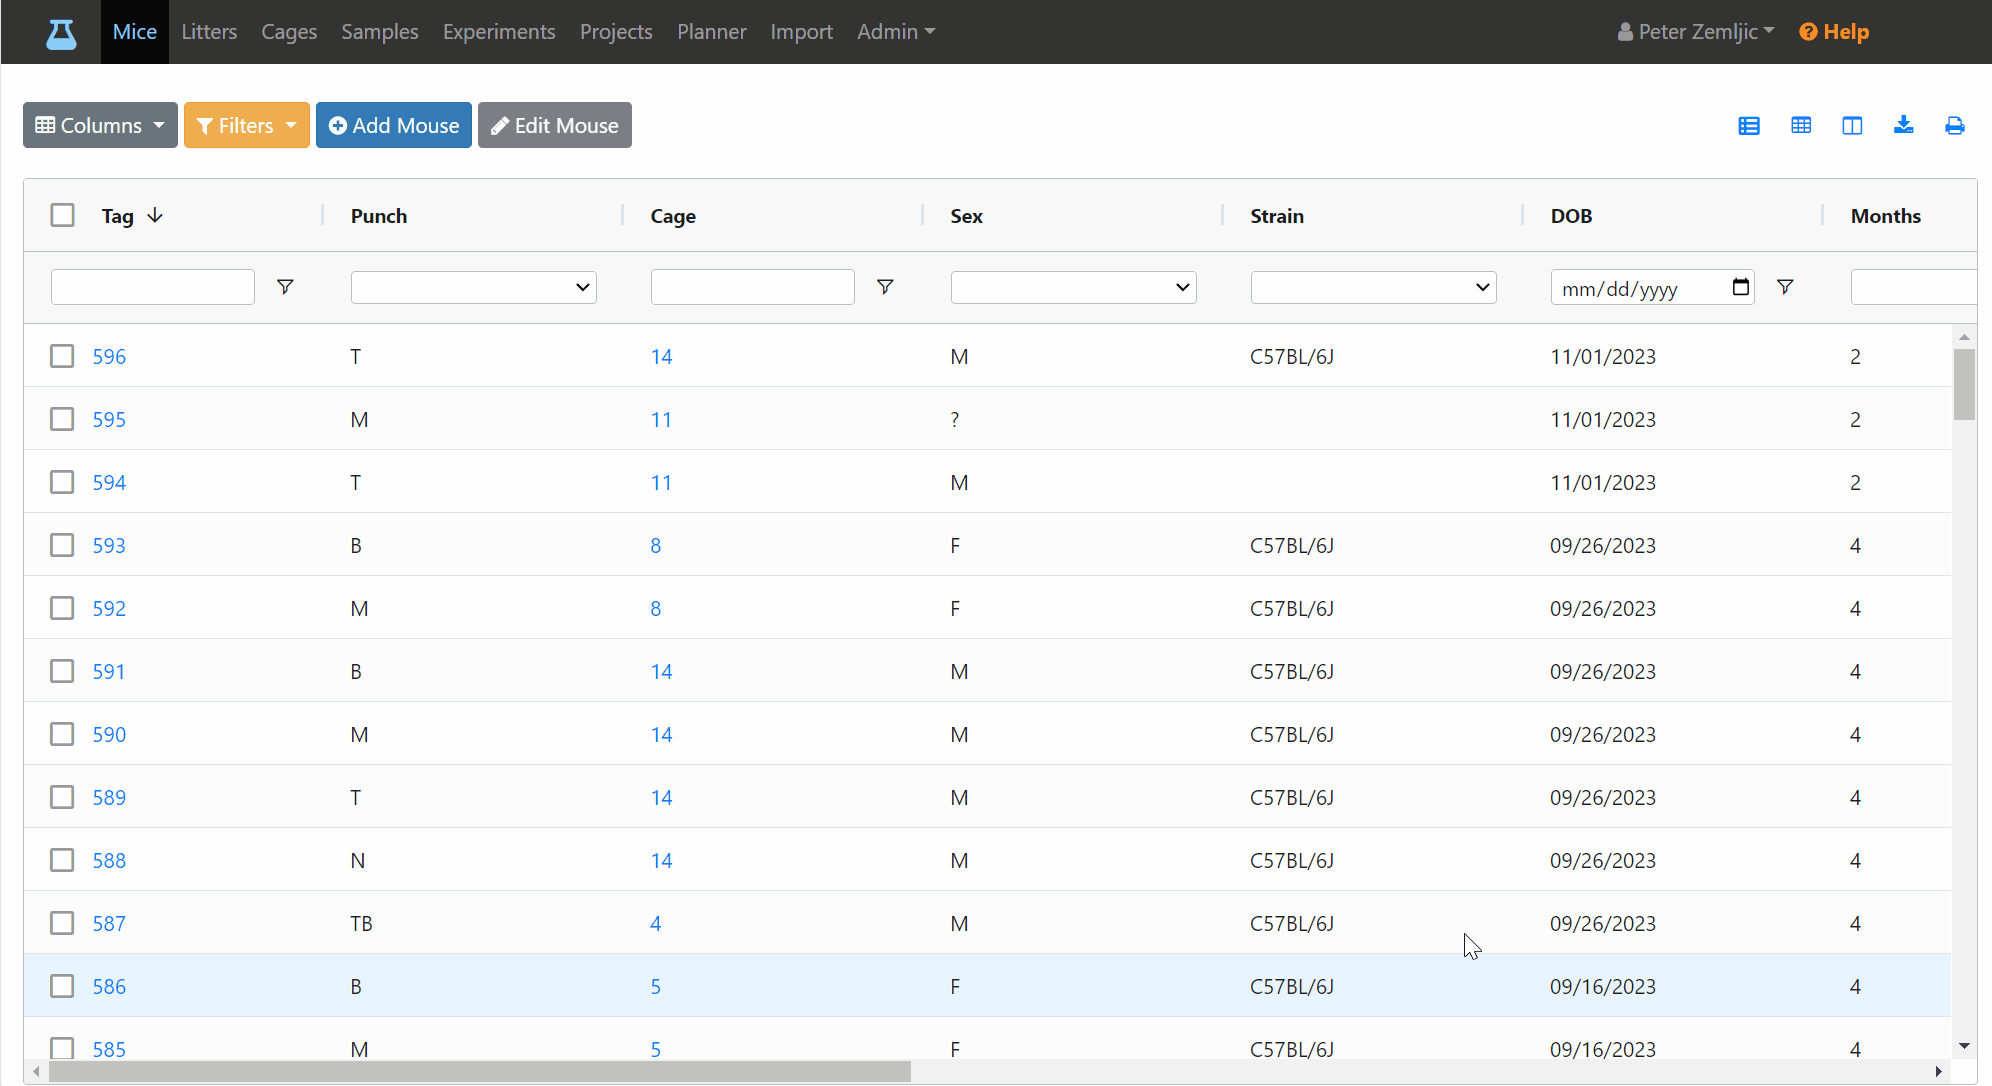Switch to grid table view icon
Image resolution: width=1992 pixels, height=1086 pixels.
tap(1801, 126)
